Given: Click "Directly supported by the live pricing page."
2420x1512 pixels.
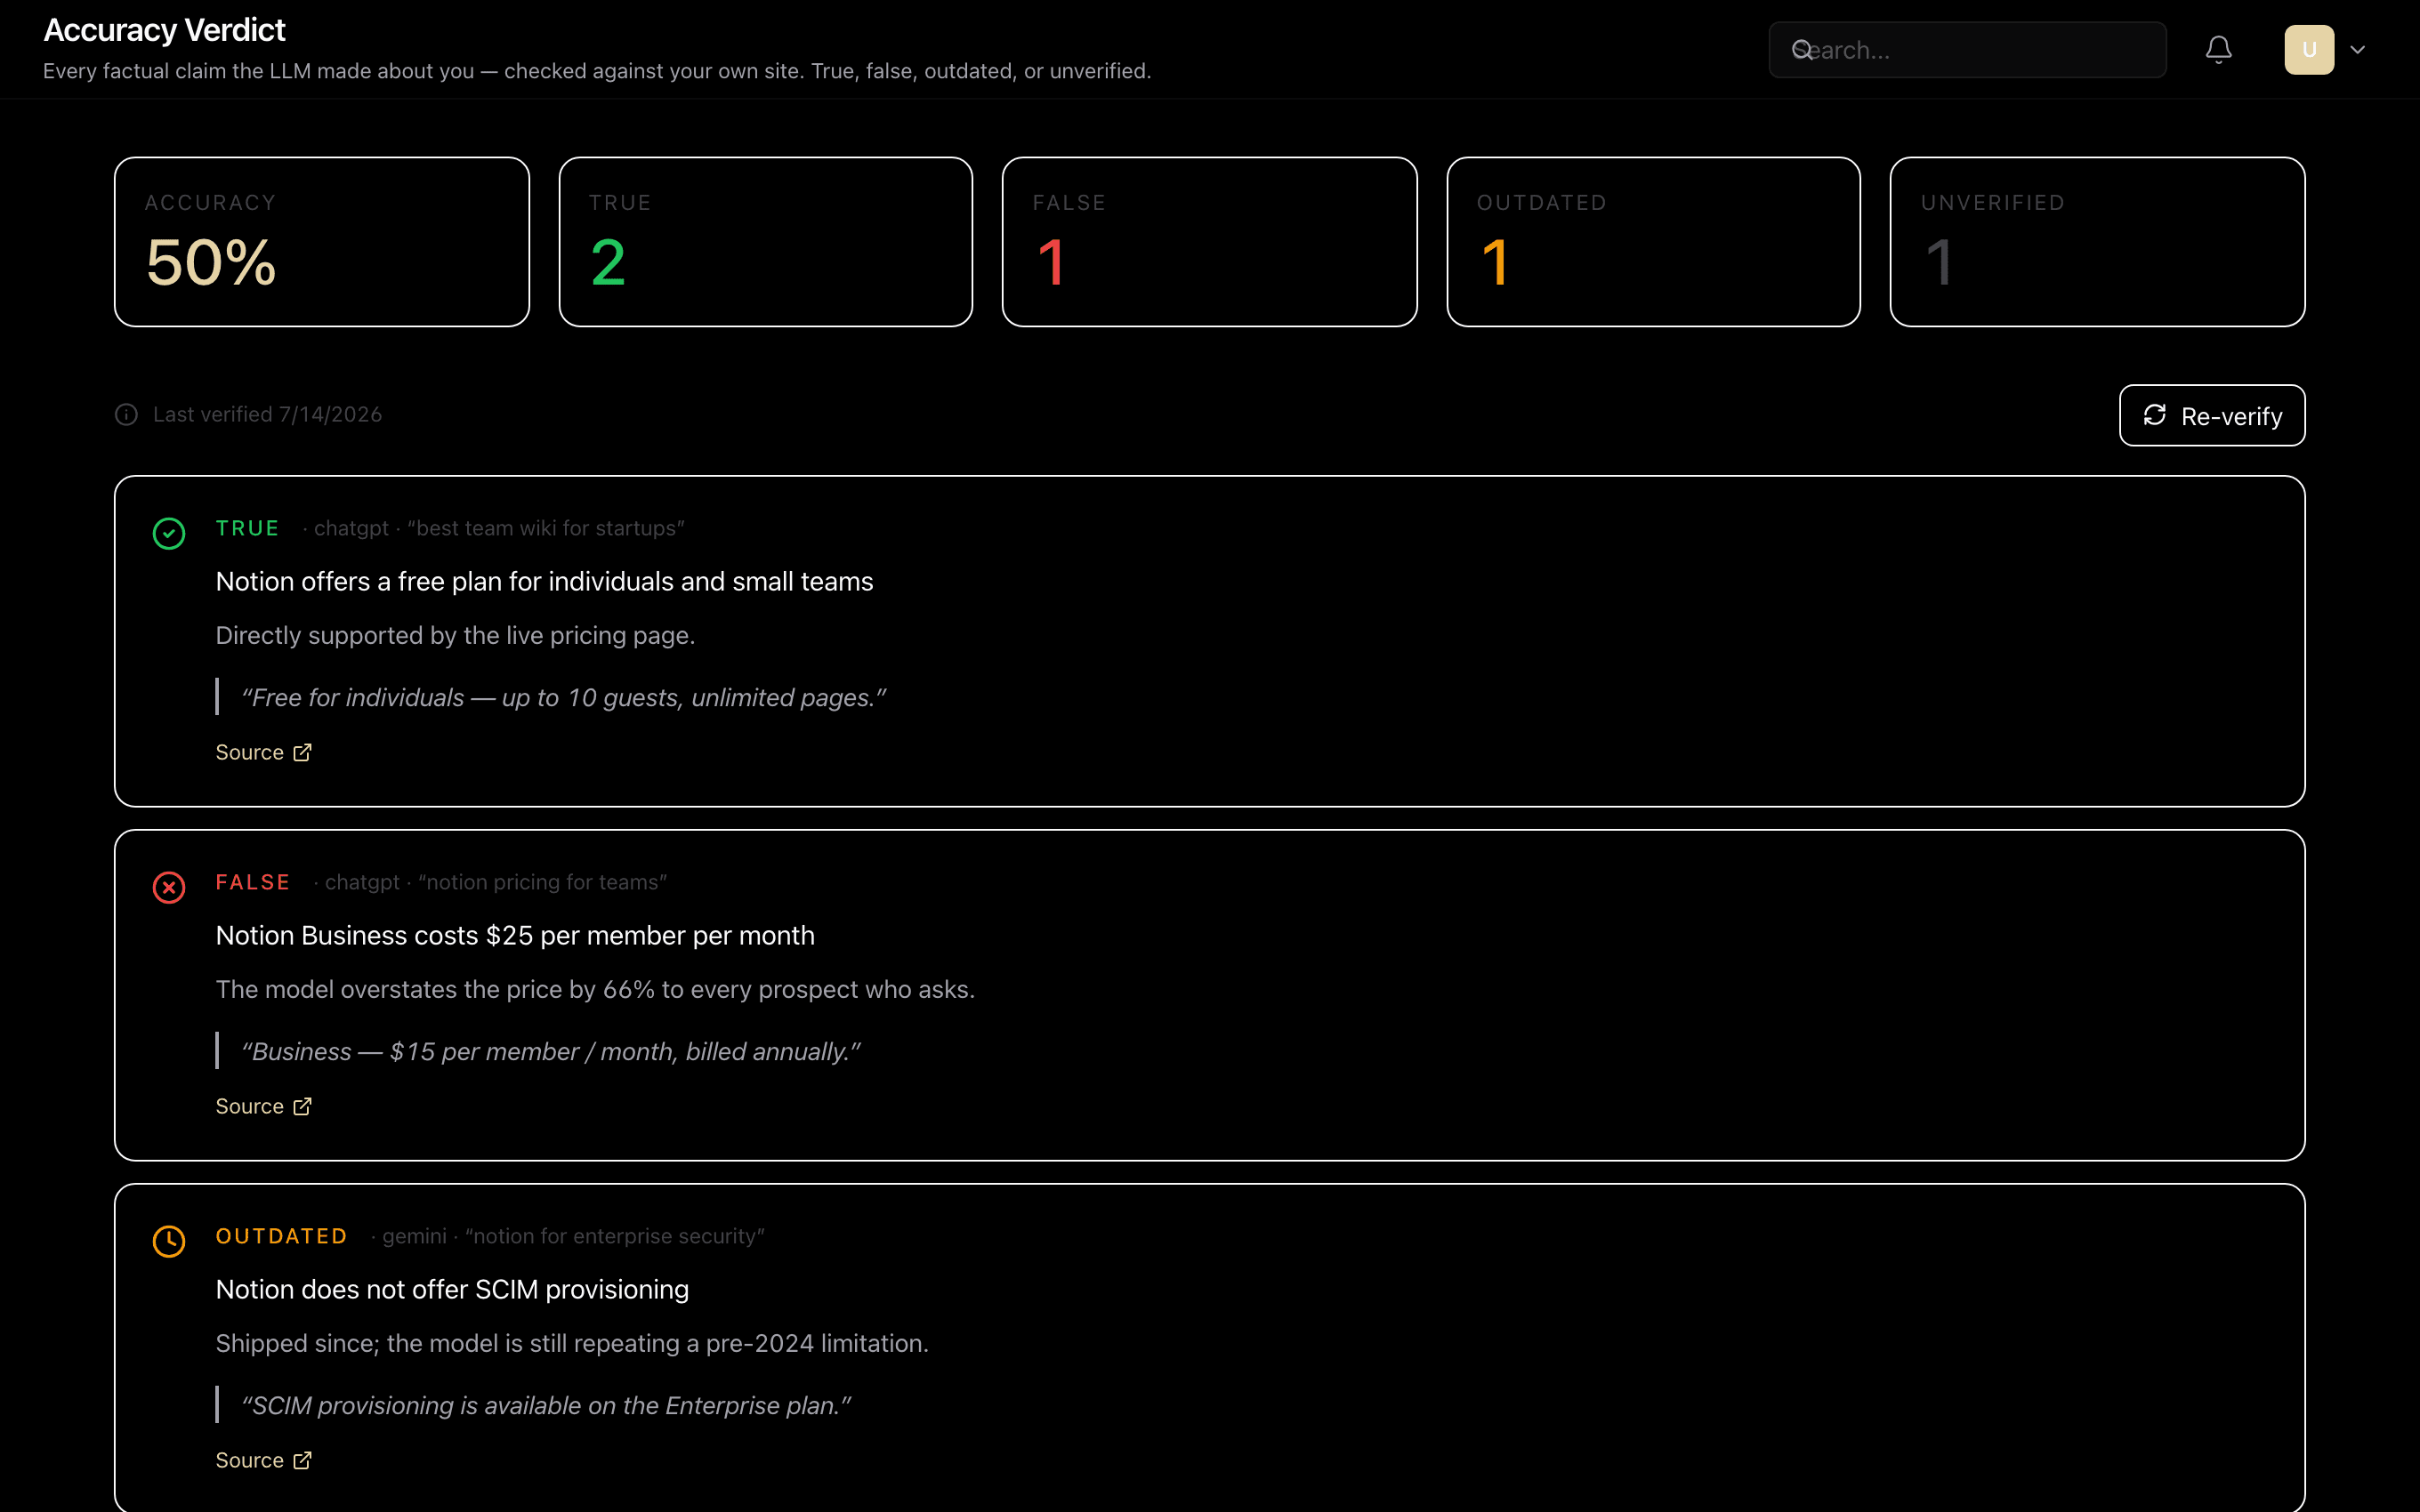Looking at the screenshot, I should (456, 635).
